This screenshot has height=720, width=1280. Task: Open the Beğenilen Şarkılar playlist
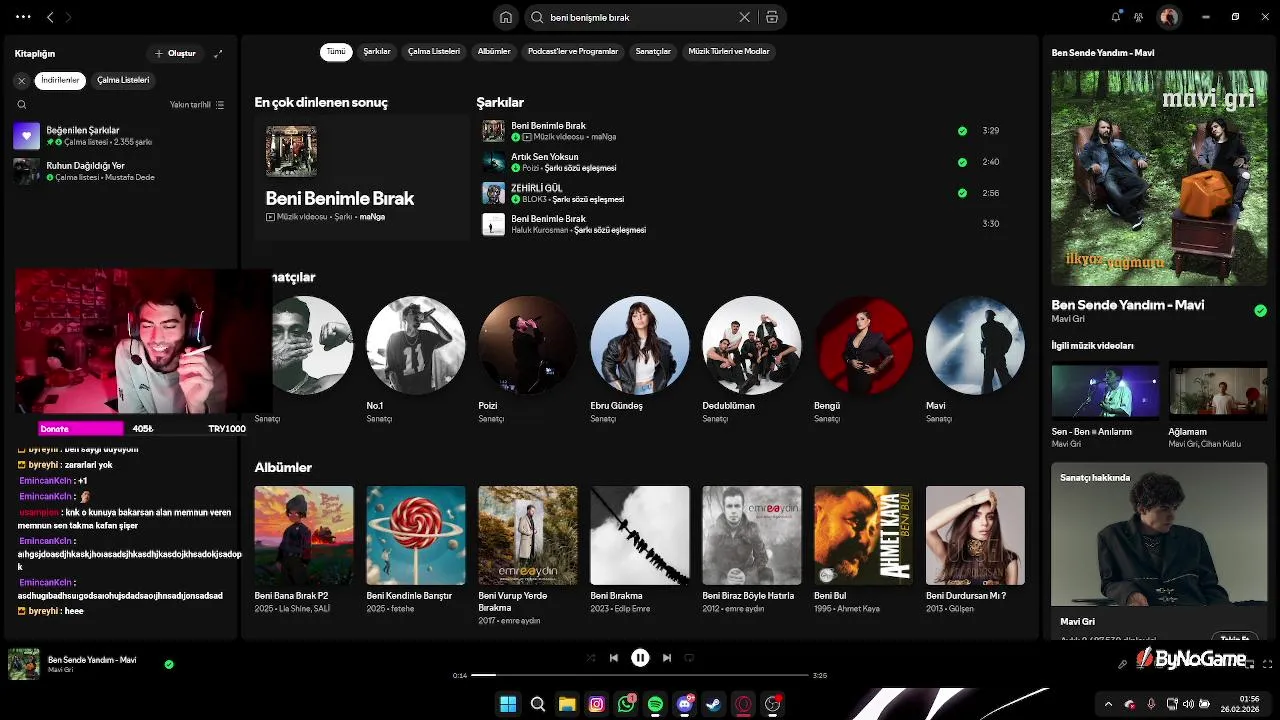point(120,136)
